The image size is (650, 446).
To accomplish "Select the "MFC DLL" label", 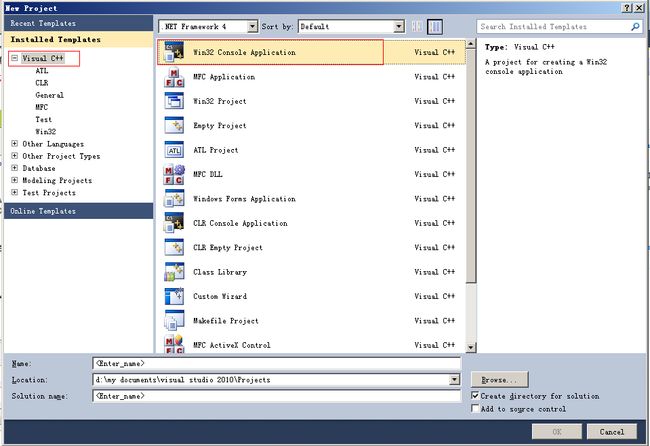I will point(207,175).
